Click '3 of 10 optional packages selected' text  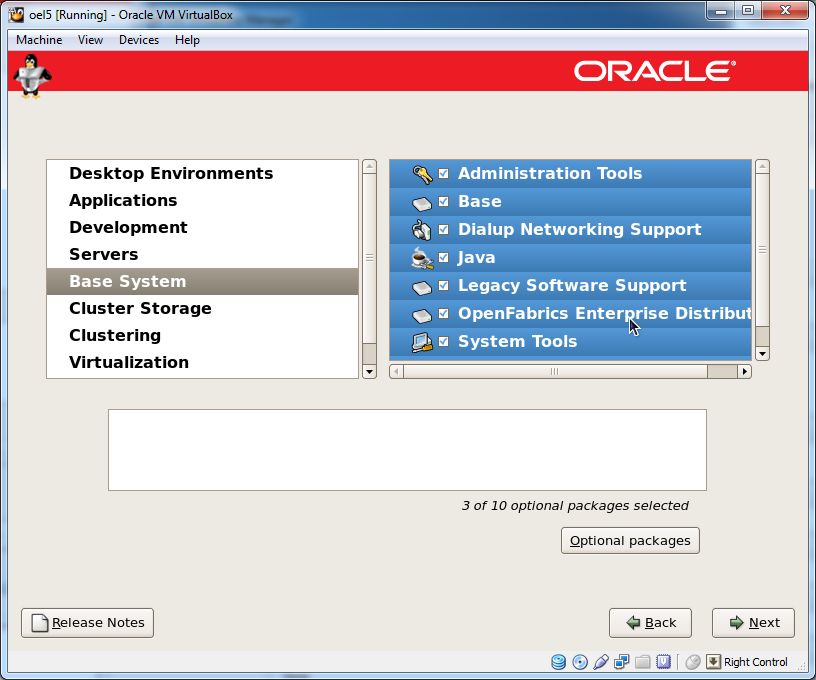pos(575,506)
